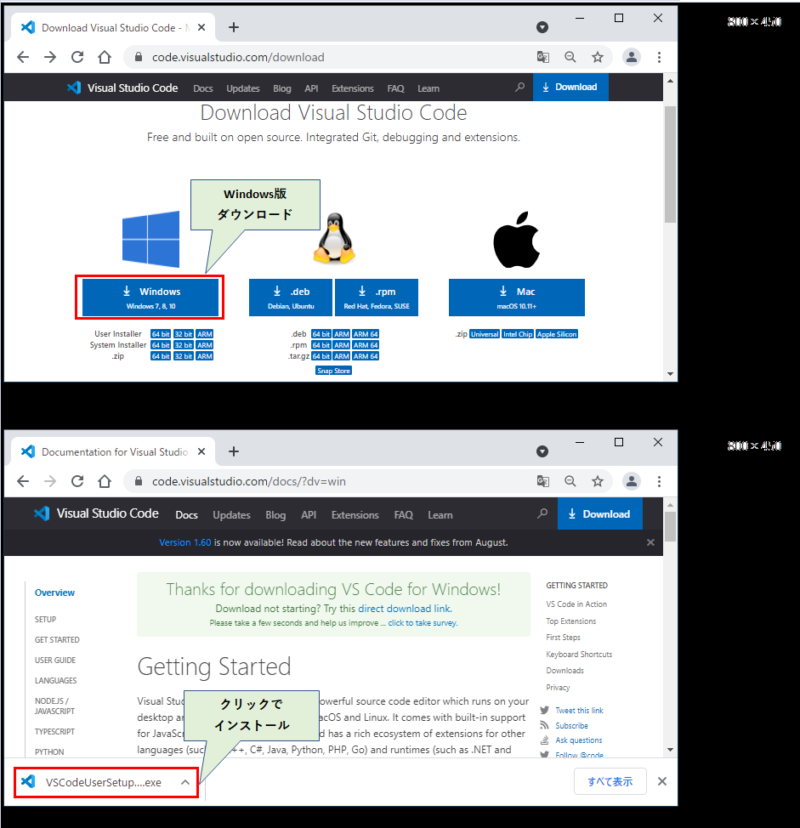
Task: Select GET STARTED in the docs sidebar
Action: [57, 640]
